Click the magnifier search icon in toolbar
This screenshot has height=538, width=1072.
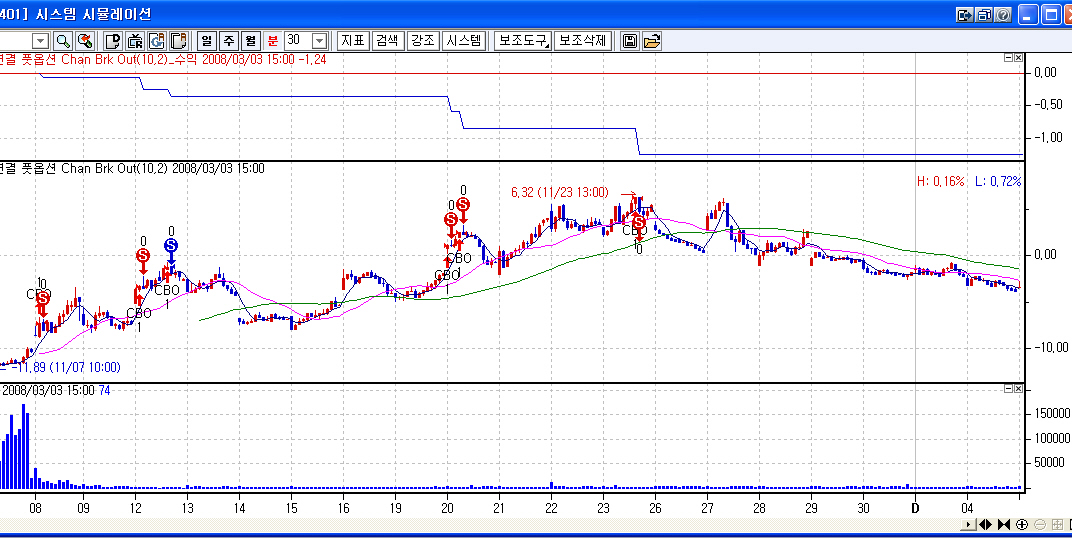(x=62, y=41)
